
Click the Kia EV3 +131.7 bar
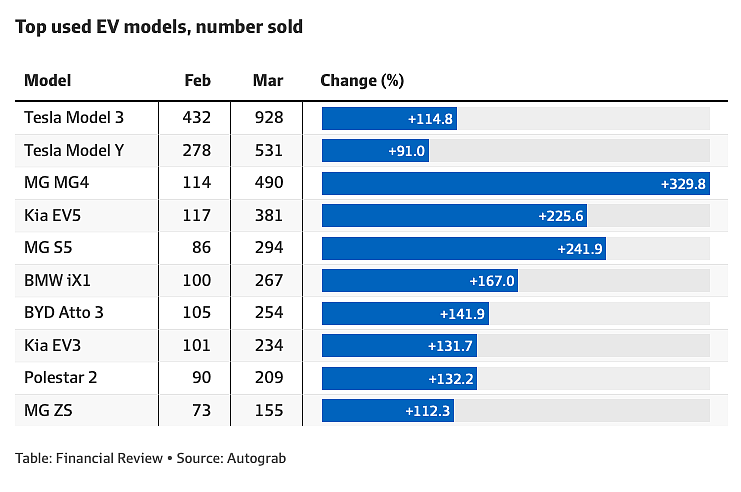tap(399, 346)
